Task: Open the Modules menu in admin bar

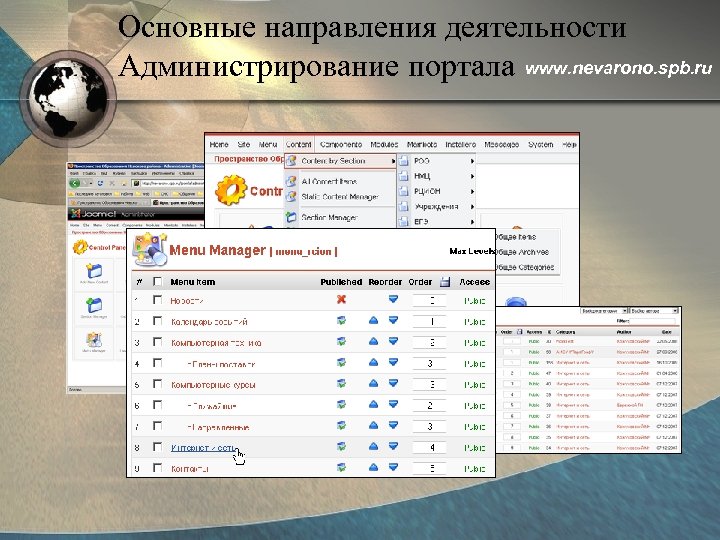Action: [384, 144]
